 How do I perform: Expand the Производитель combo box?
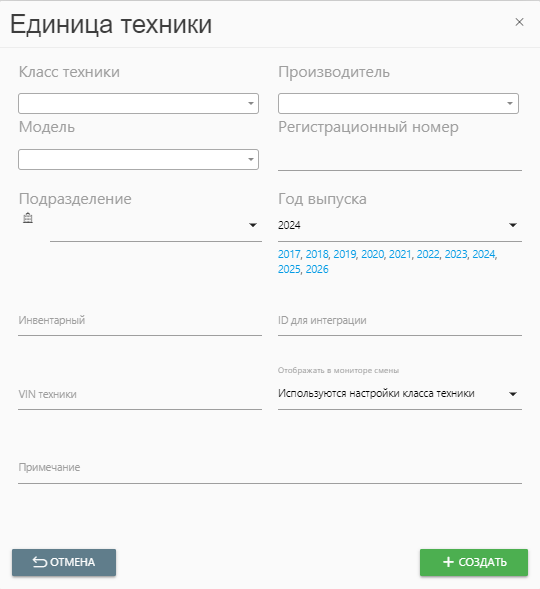(x=398, y=103)
